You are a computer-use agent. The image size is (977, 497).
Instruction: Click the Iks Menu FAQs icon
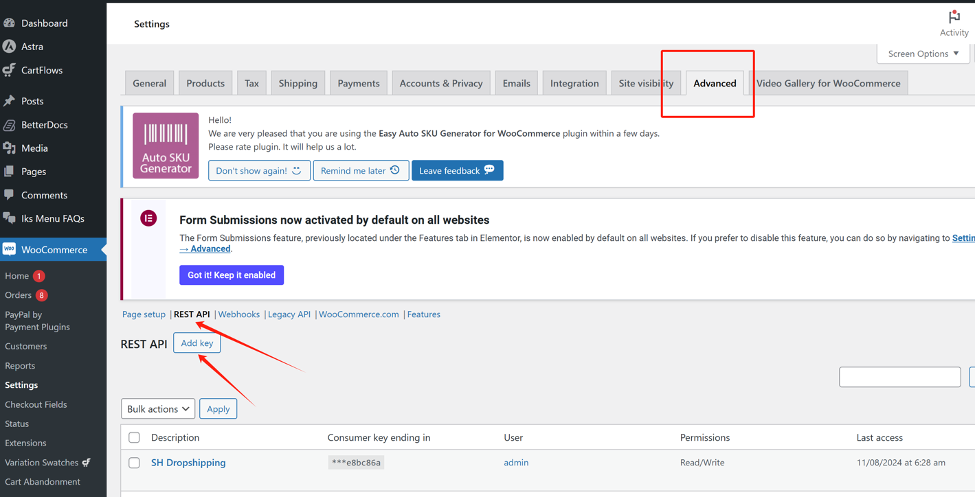(9, 218)
